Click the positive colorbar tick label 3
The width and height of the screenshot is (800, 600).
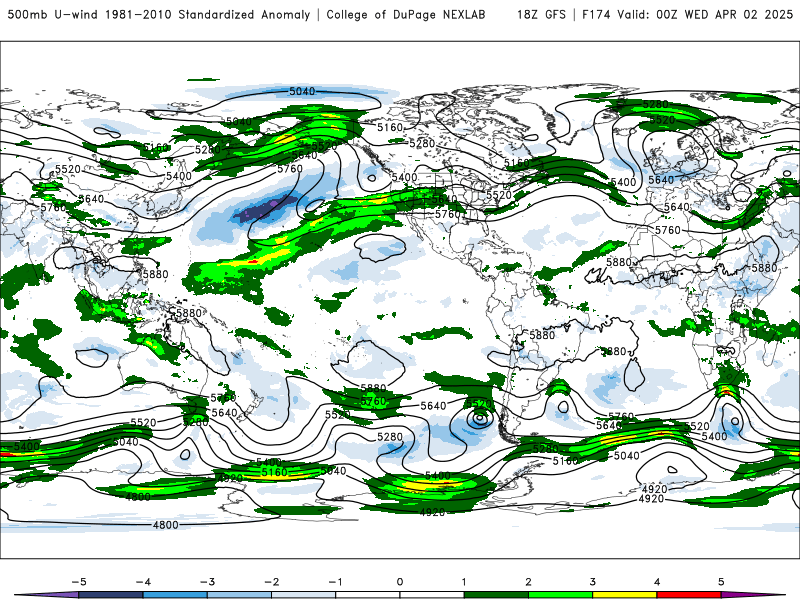(x=592, y=582)
